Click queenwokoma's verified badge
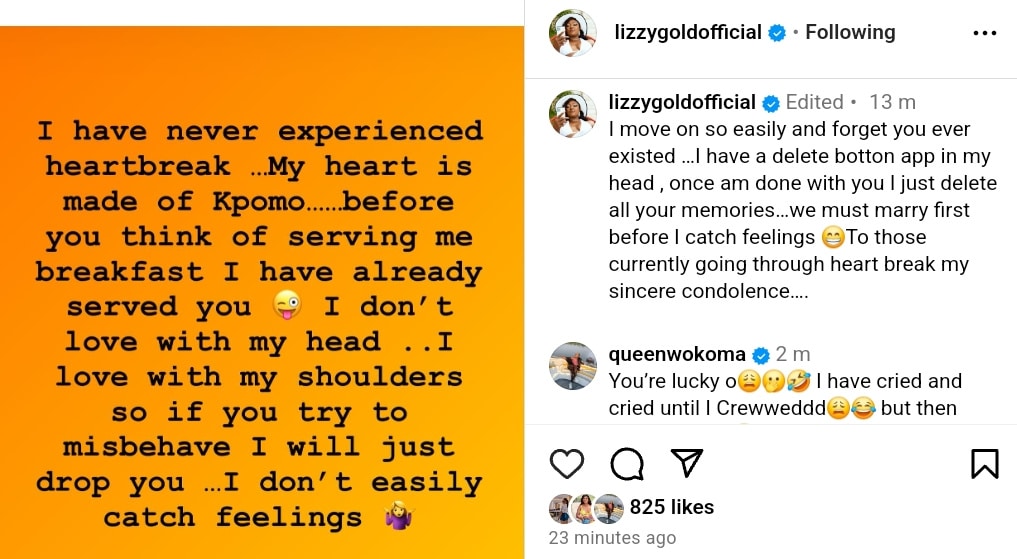The image size is (1017, 559). pos(760,355)
